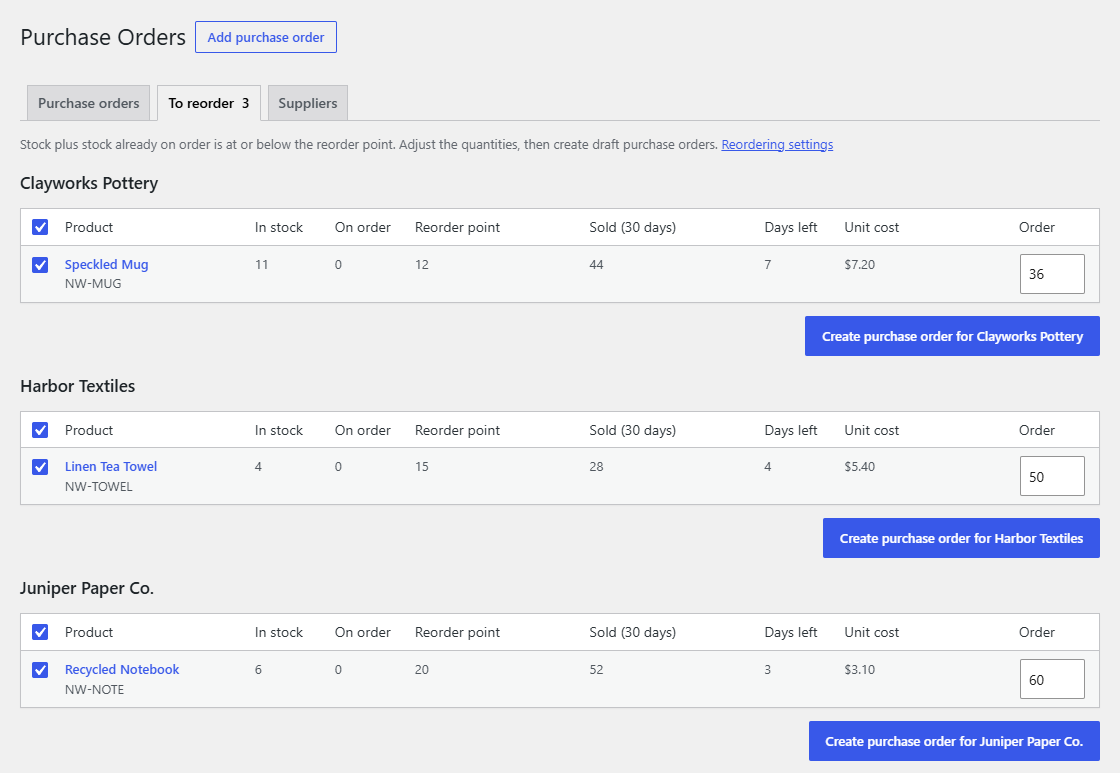1120x773 pixels.
Task: Click the Add purchase order button
Action: (x=266, y=37)
